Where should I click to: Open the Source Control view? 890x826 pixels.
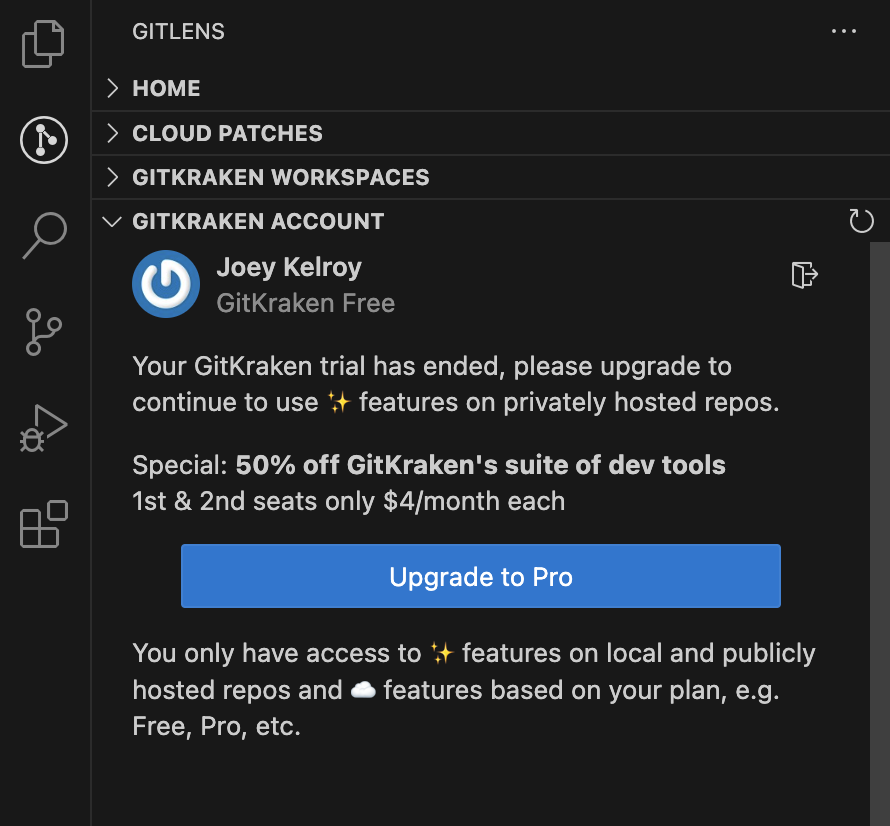point(43,332)
